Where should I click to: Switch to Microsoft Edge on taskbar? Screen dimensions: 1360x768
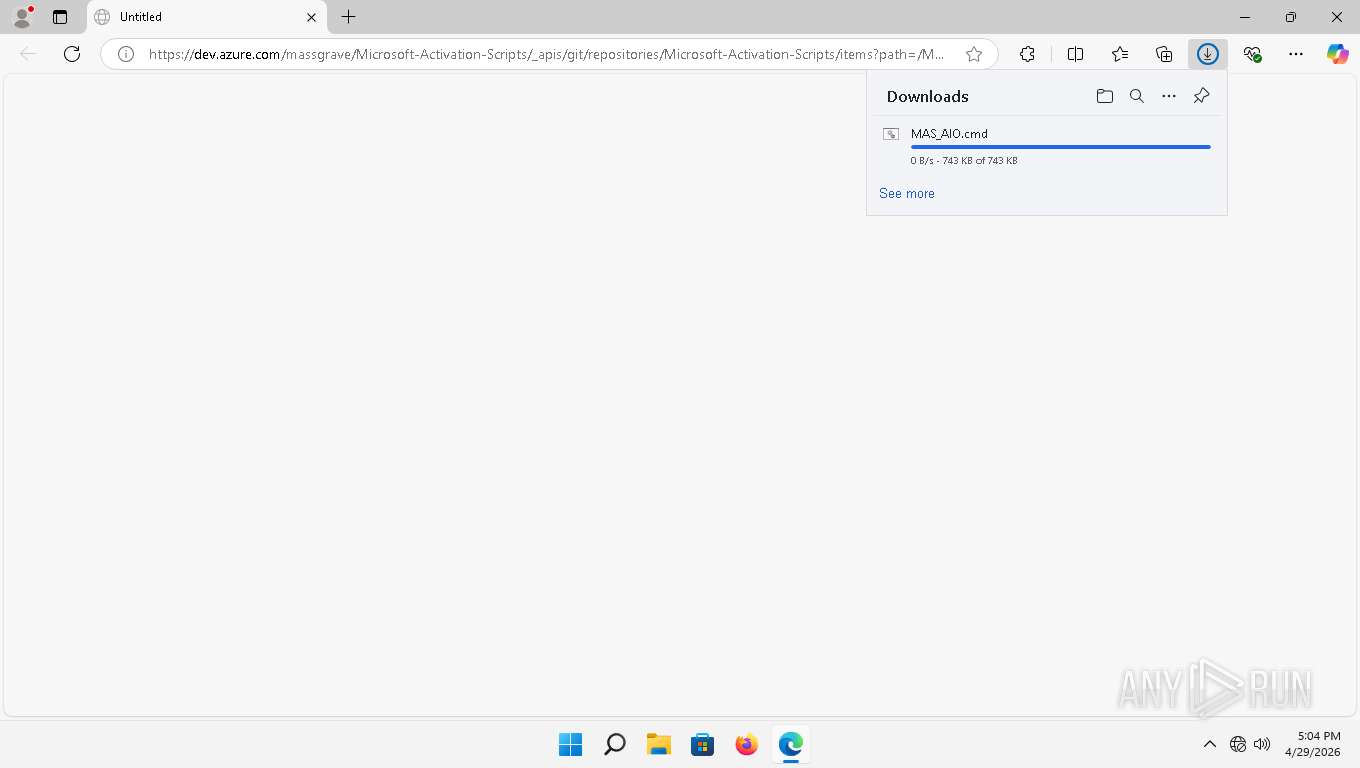tap(790, 744)
